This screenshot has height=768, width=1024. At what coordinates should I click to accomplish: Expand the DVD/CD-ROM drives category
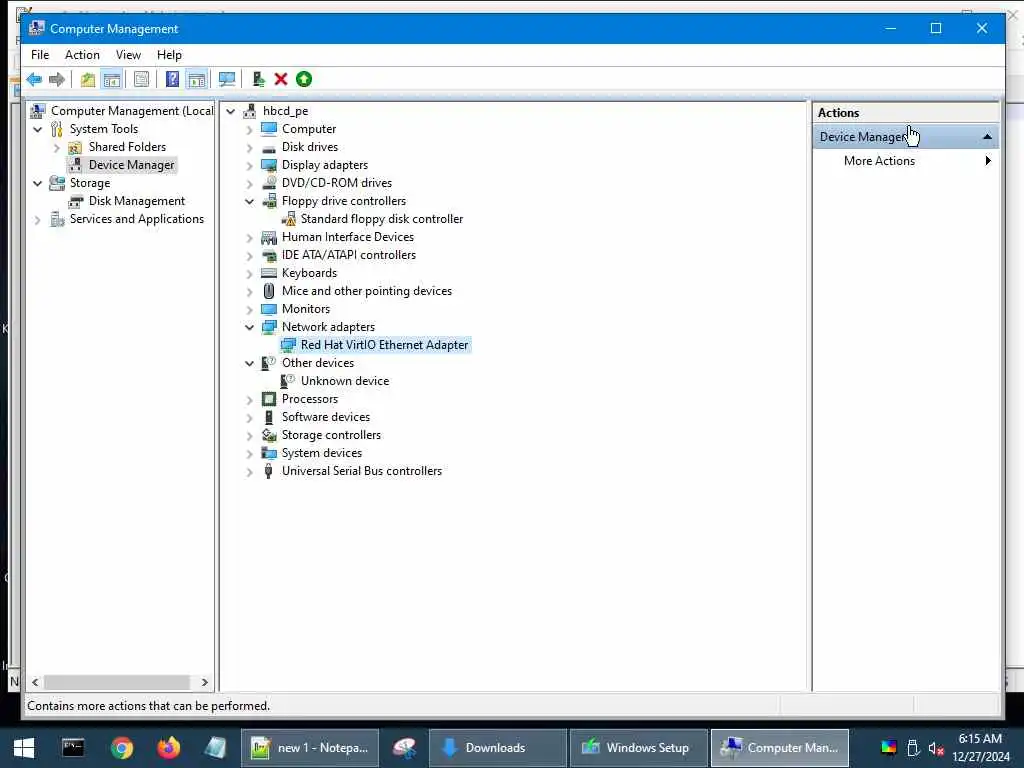point(249,184)
